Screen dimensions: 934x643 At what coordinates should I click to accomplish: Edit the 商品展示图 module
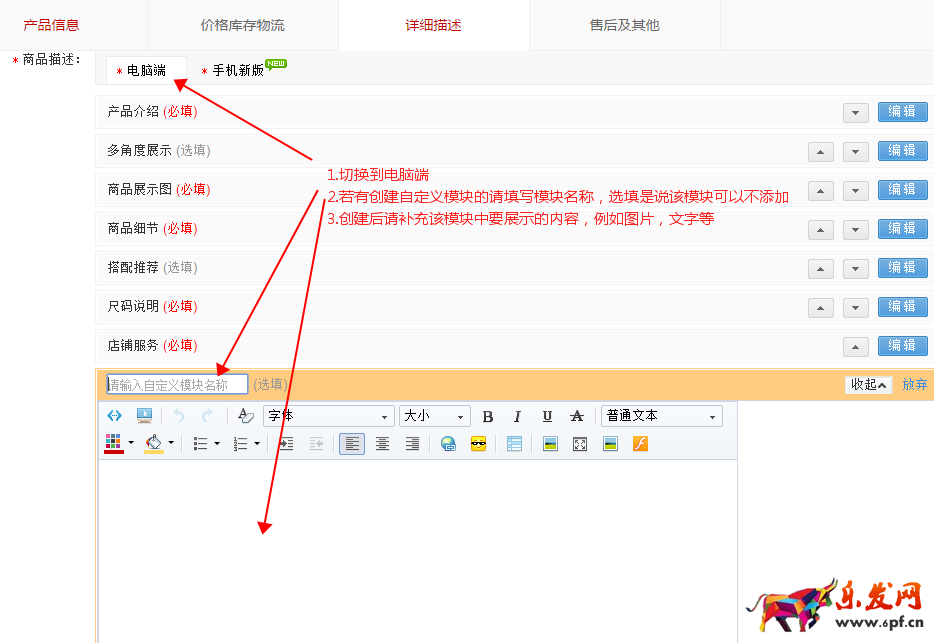pyautogui.click(x=902, y=190)
